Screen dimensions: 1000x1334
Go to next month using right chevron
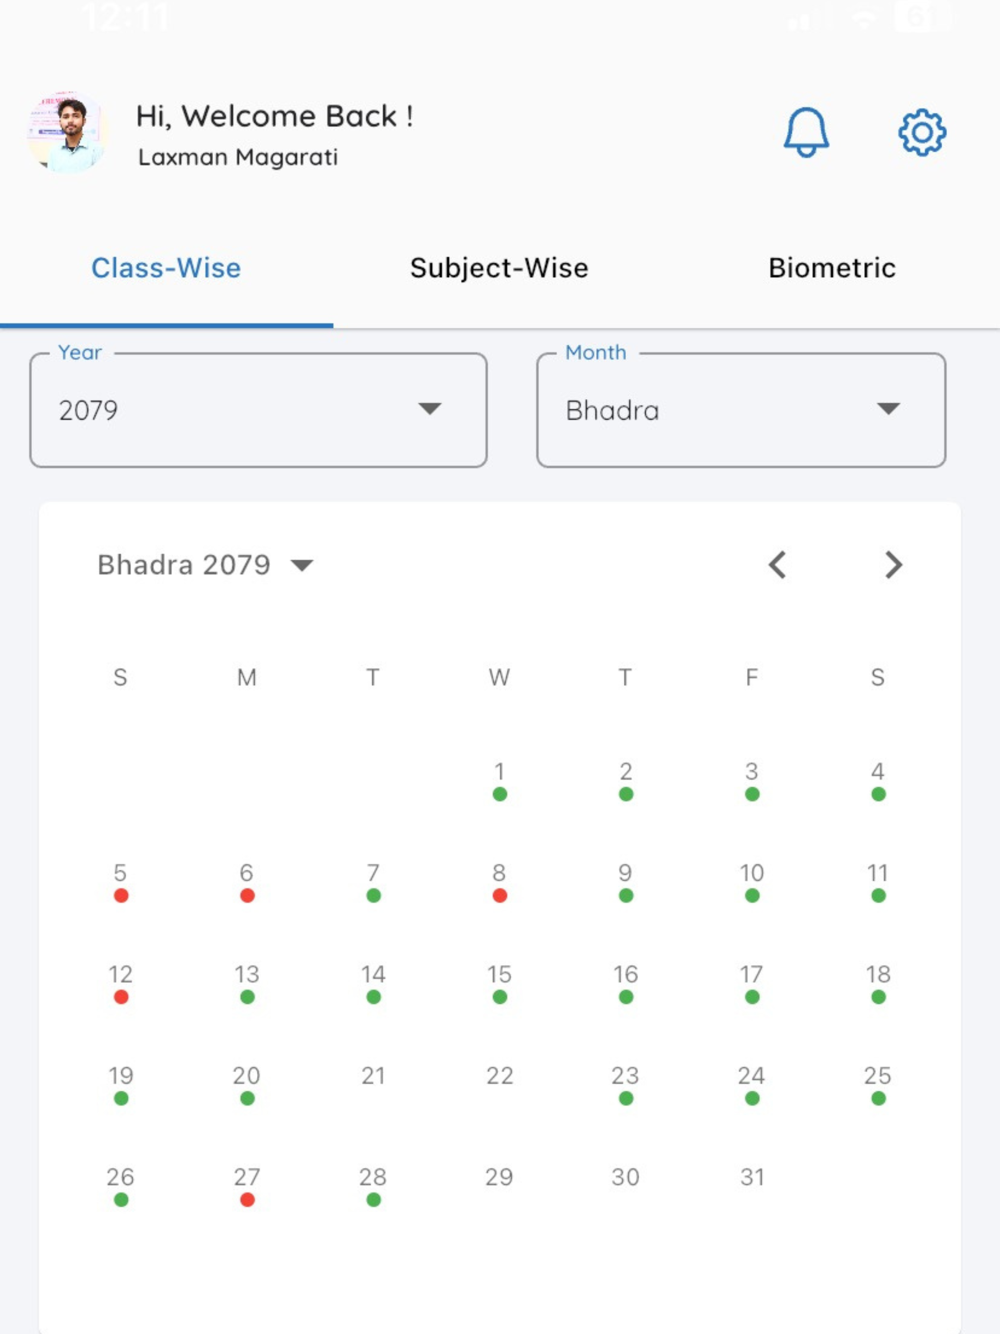[x=893, y=565]
